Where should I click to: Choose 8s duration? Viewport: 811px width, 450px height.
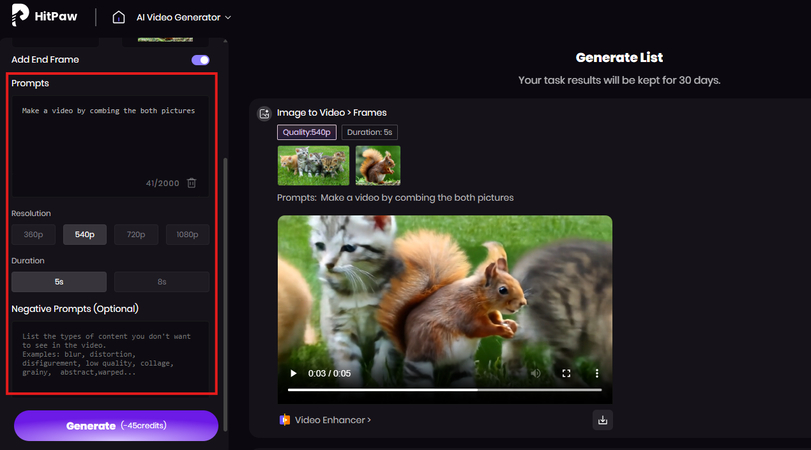point(161,282)
